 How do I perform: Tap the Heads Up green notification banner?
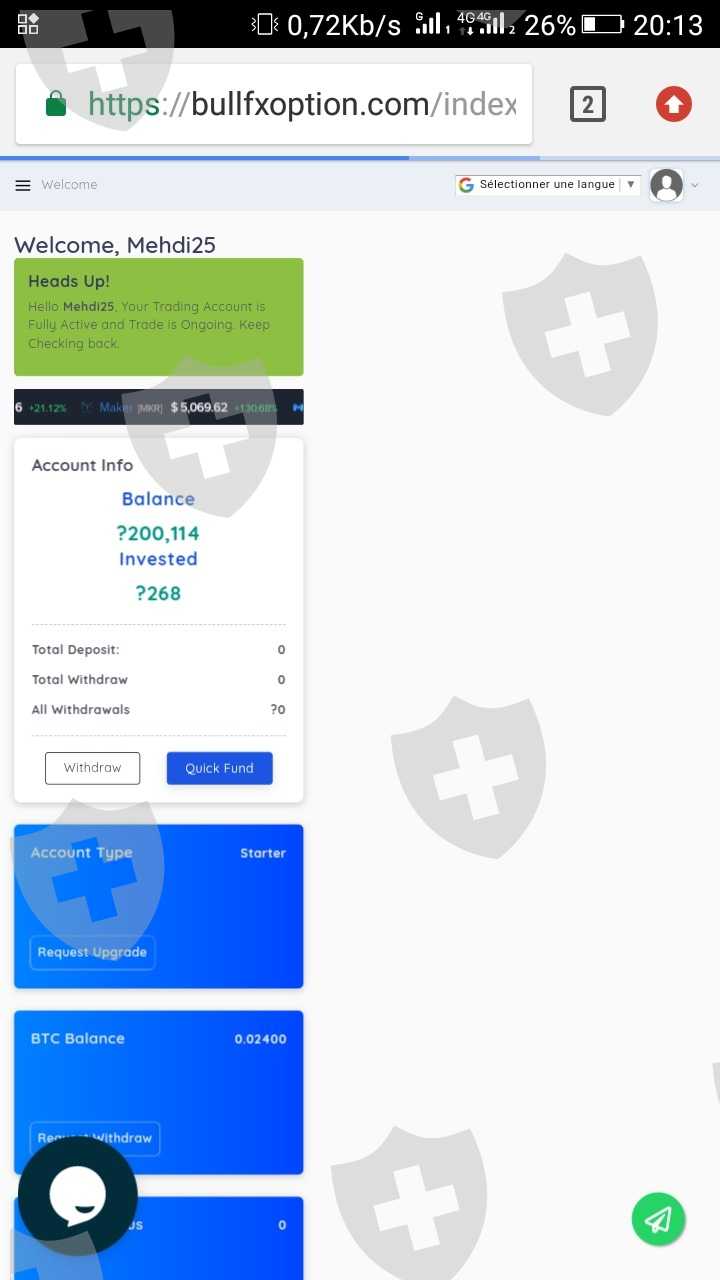click(x=159, y=317)
